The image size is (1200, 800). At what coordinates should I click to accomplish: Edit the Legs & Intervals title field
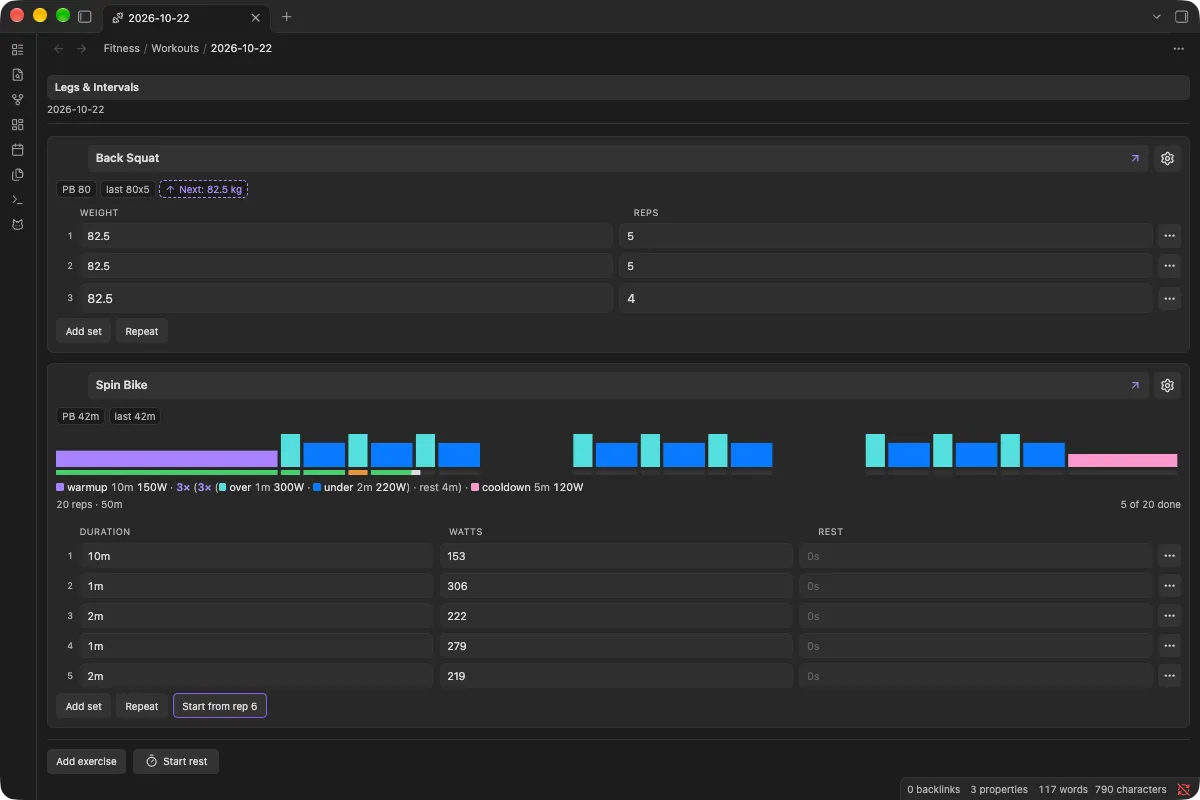618,87
